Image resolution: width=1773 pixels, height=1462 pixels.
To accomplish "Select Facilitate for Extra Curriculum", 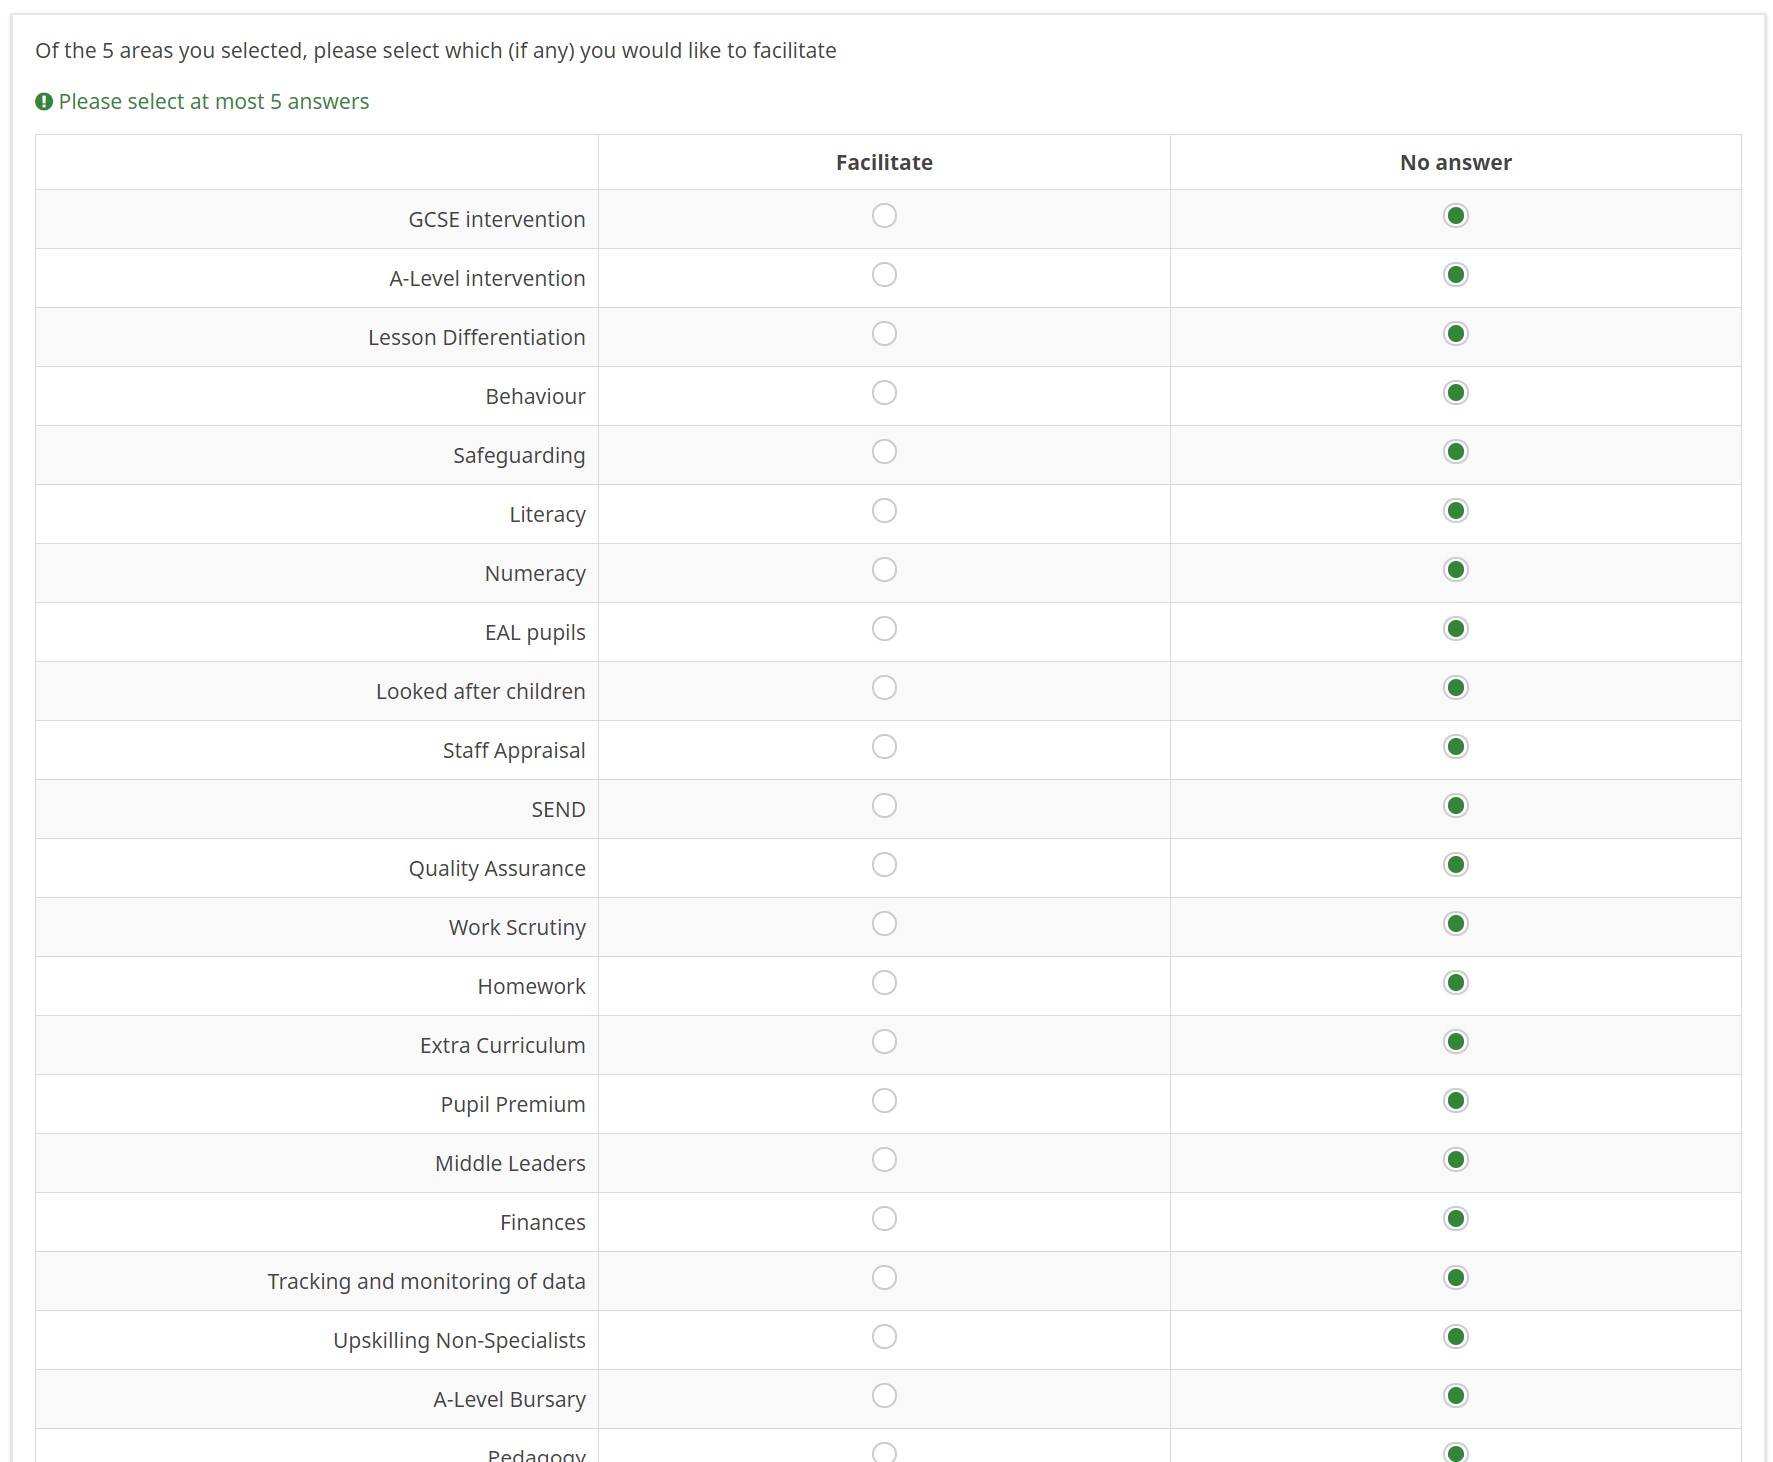I will 884,1042.
